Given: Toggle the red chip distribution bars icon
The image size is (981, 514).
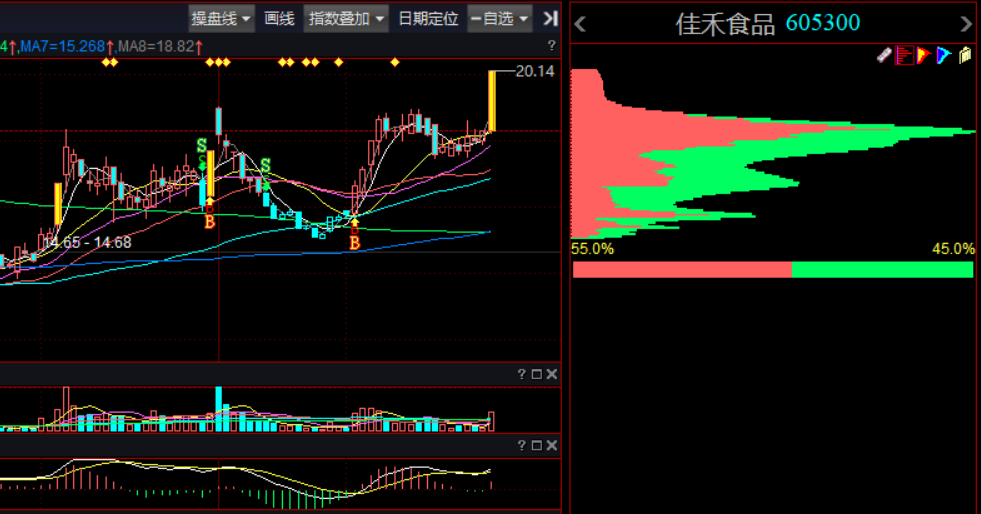Looking at the screenshot, I should point(904,56).
